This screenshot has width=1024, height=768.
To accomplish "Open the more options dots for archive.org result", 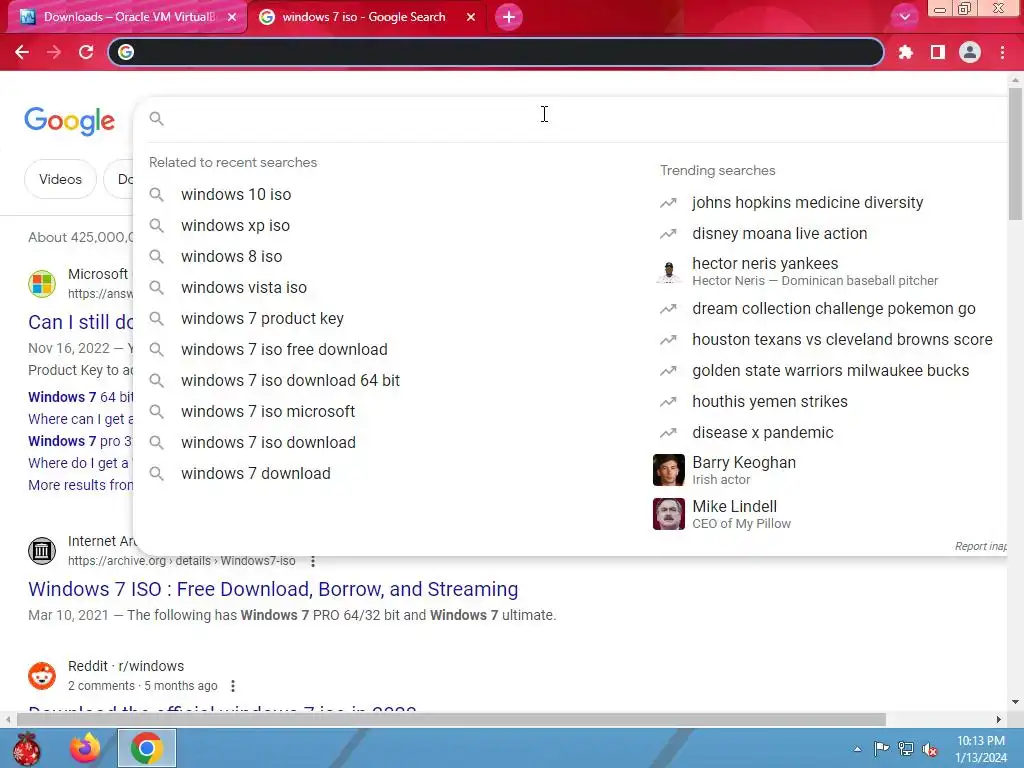I will coord(313,561).
